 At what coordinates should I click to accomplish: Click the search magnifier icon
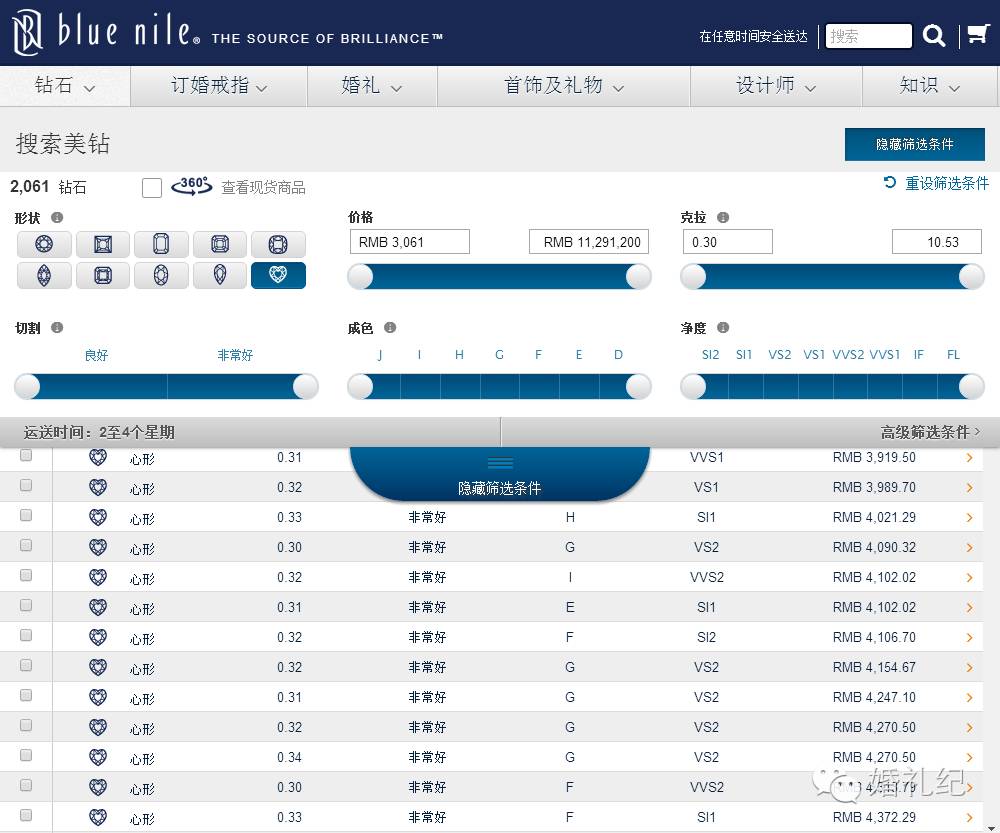tap(934, 36)
